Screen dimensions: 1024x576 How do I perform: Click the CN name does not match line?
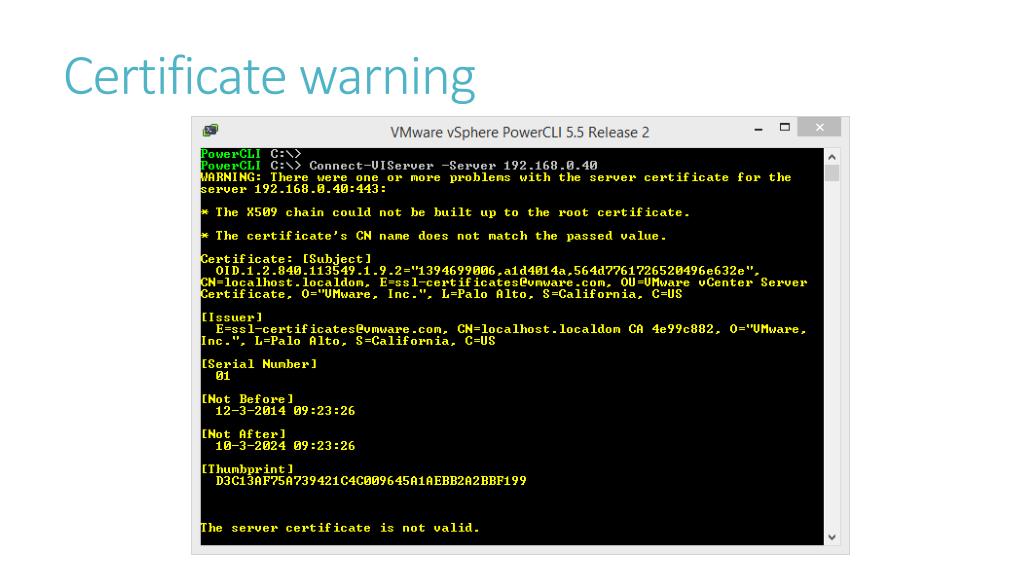tap(434, 236)
